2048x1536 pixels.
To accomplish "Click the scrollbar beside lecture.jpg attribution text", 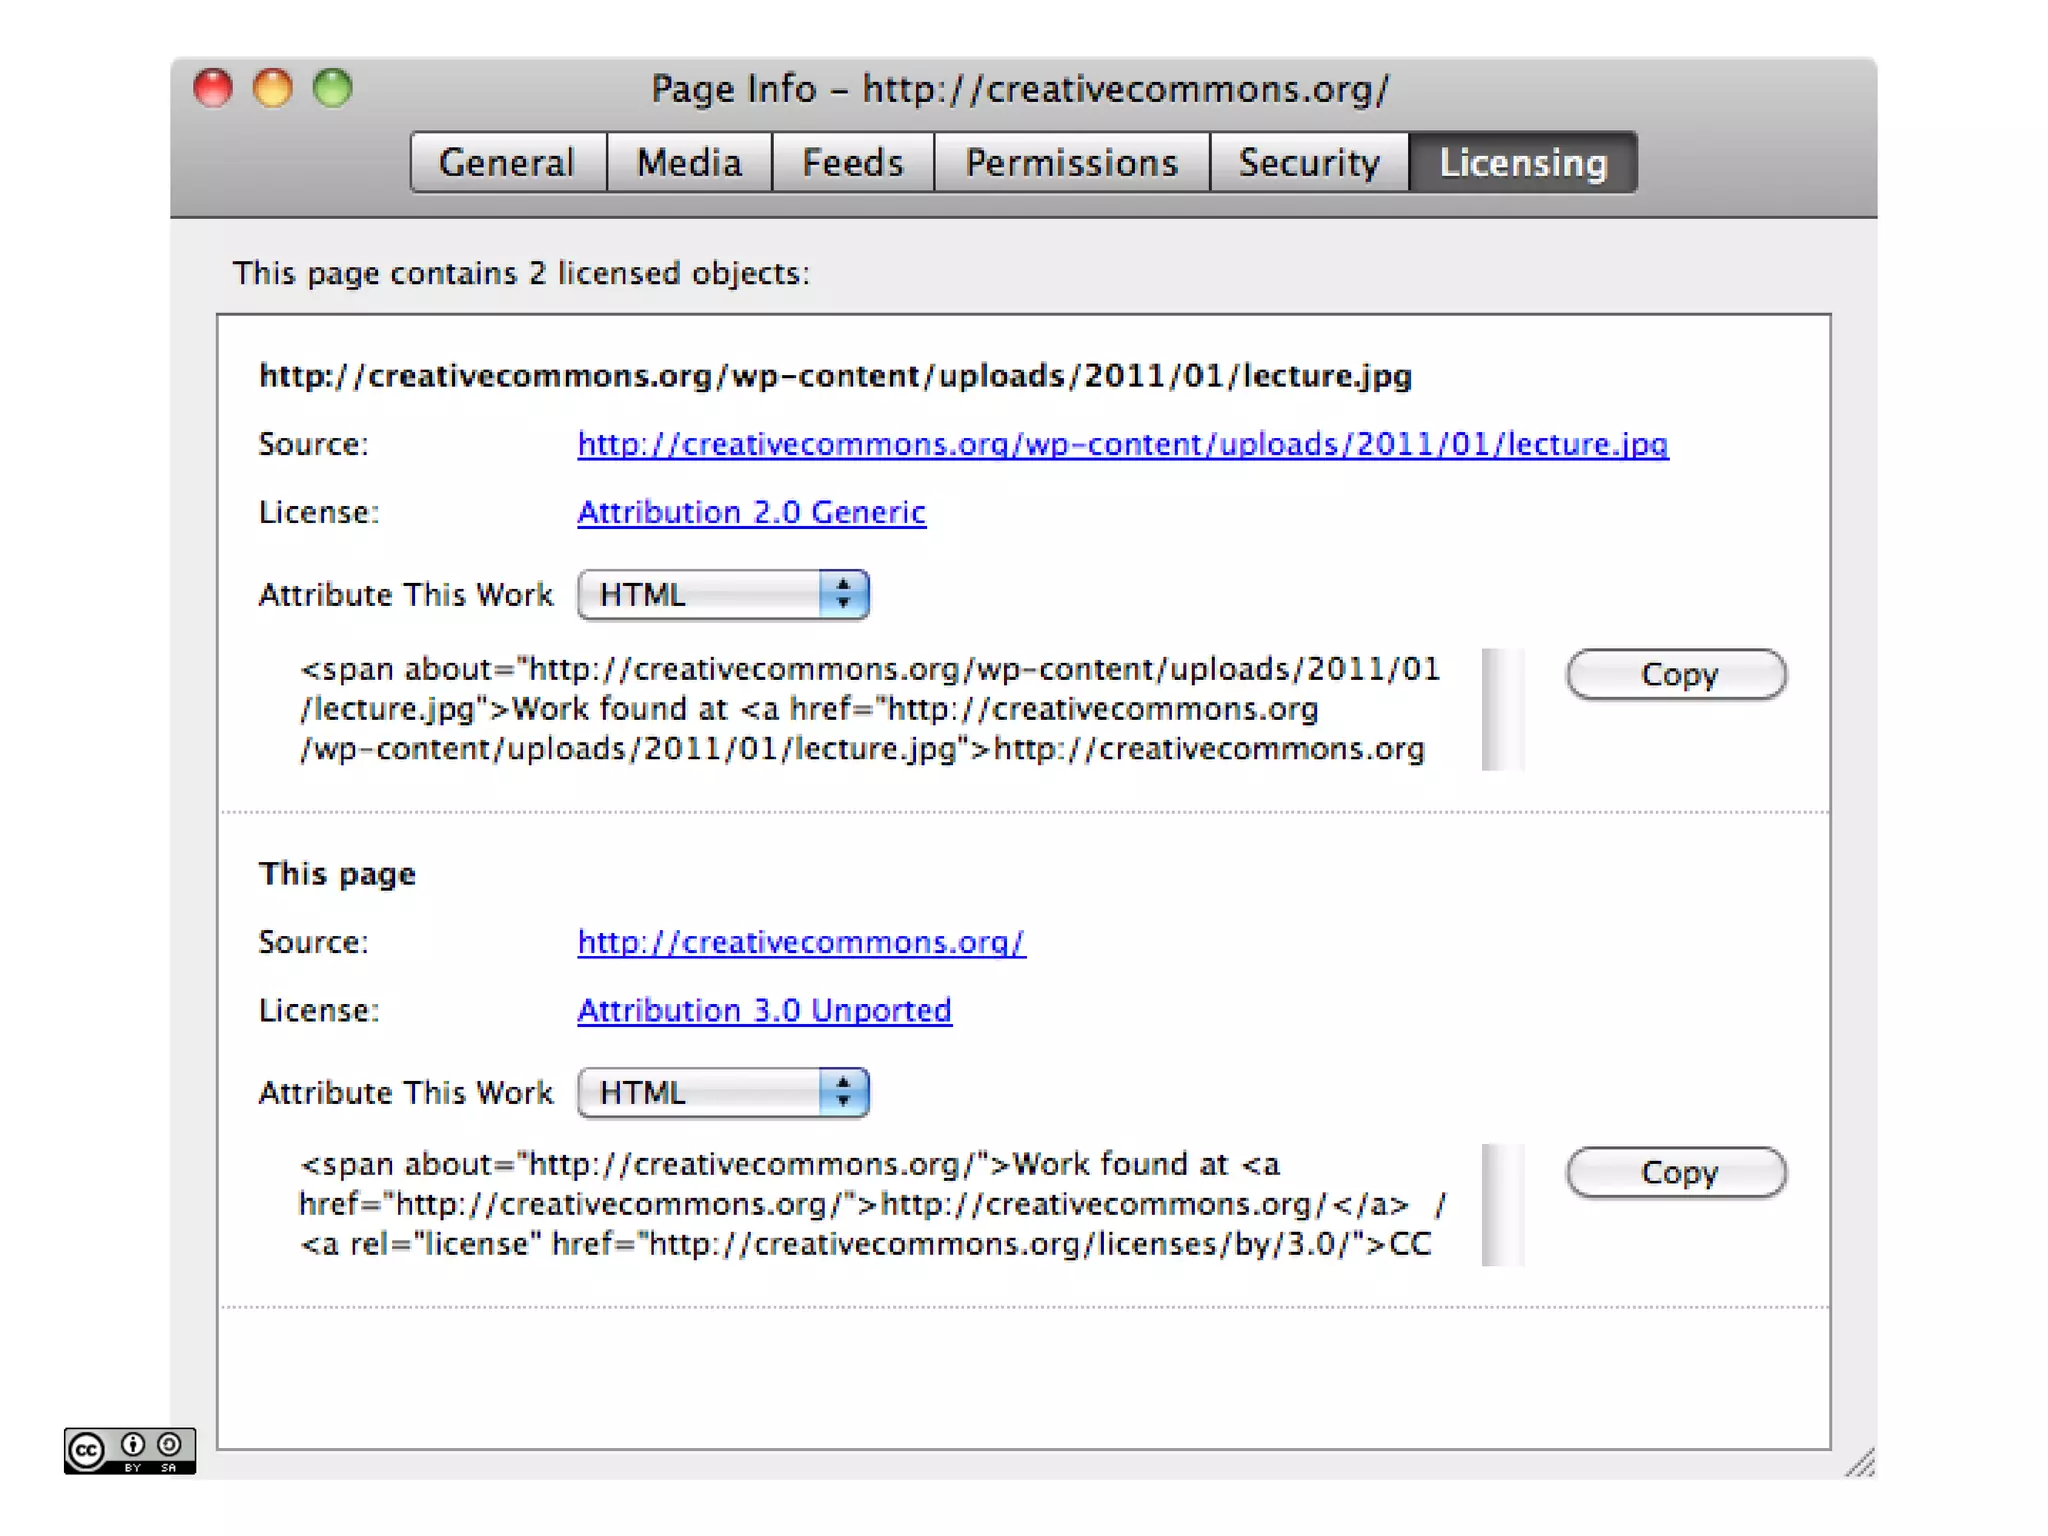I will 1502,709.
